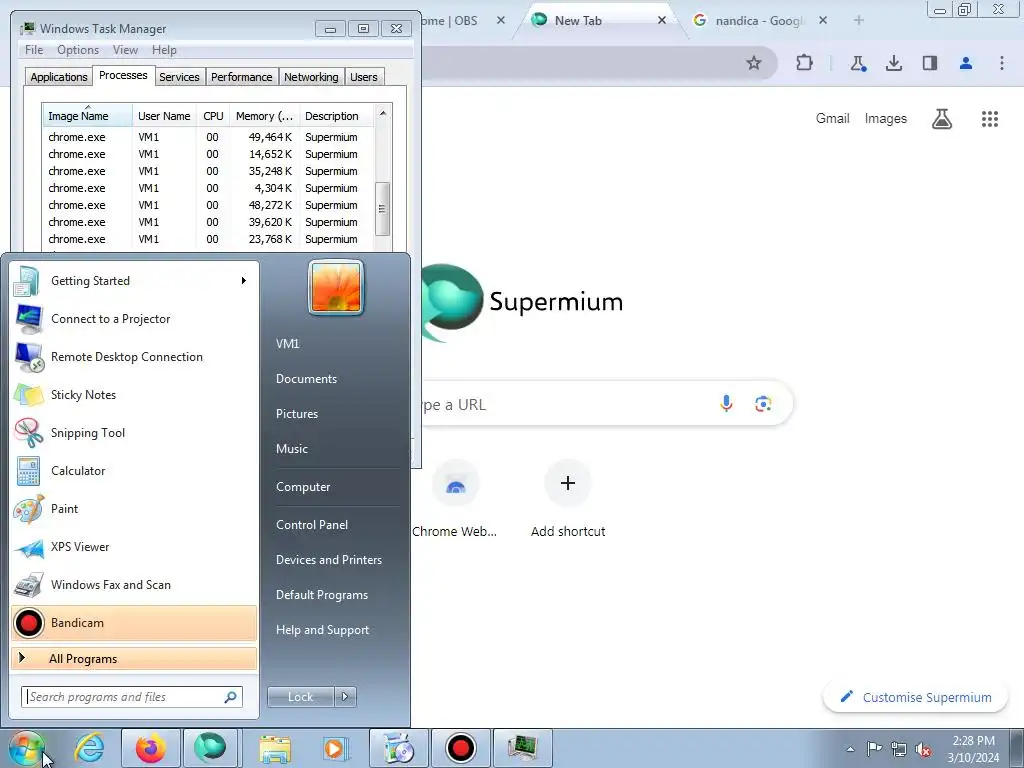Open Chrome Labs flask in toolbar
The height and width of the screenshot is (768, 1024).
857,63
